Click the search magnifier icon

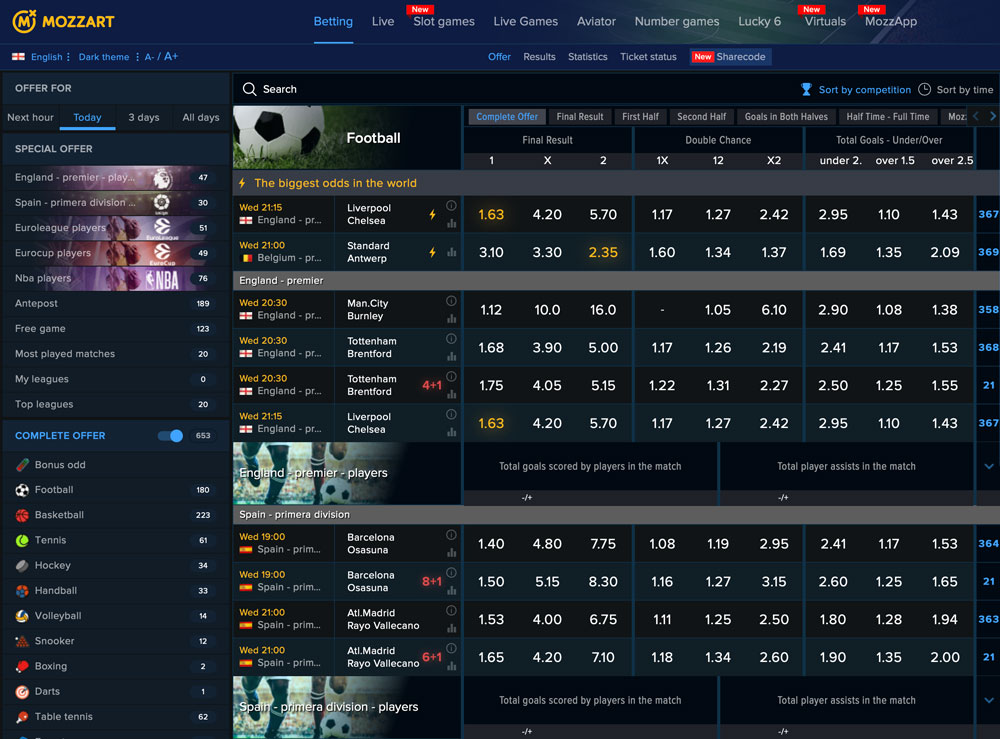(x=249, y=89)
